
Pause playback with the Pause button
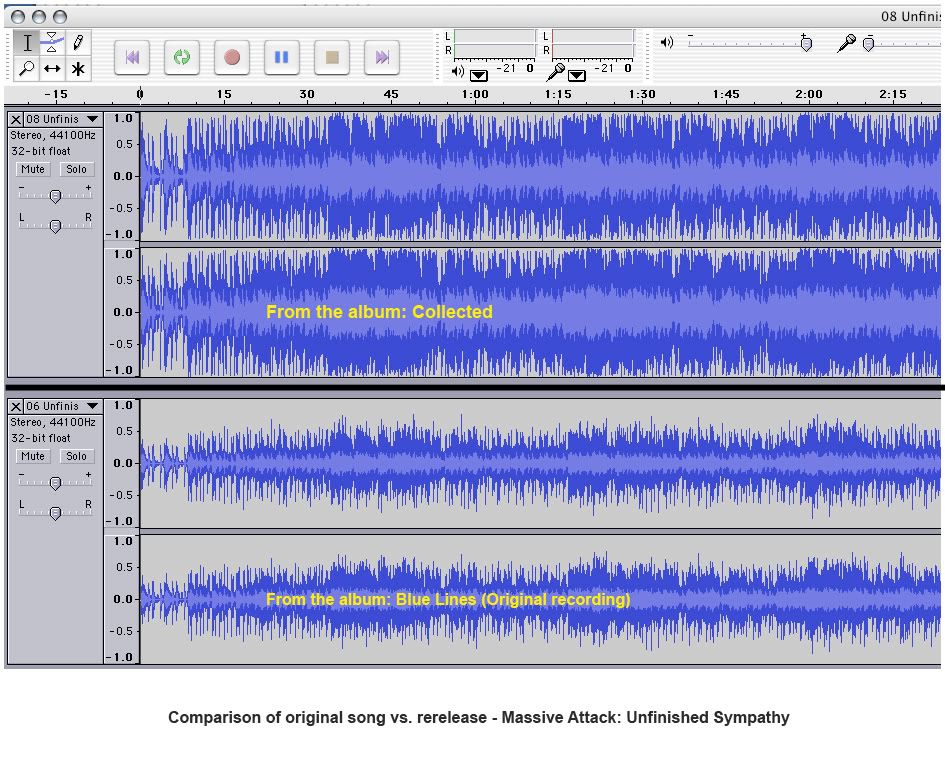[x=282, y=57]
